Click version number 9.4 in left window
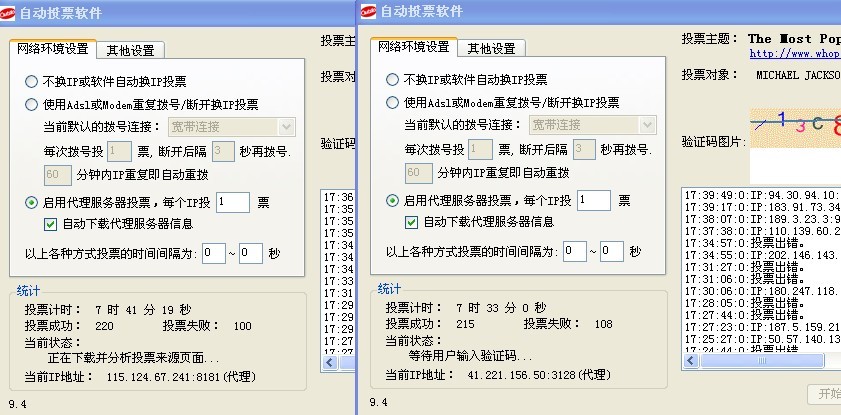Viewport: 841px width, 415px height. tap(18, 404)
